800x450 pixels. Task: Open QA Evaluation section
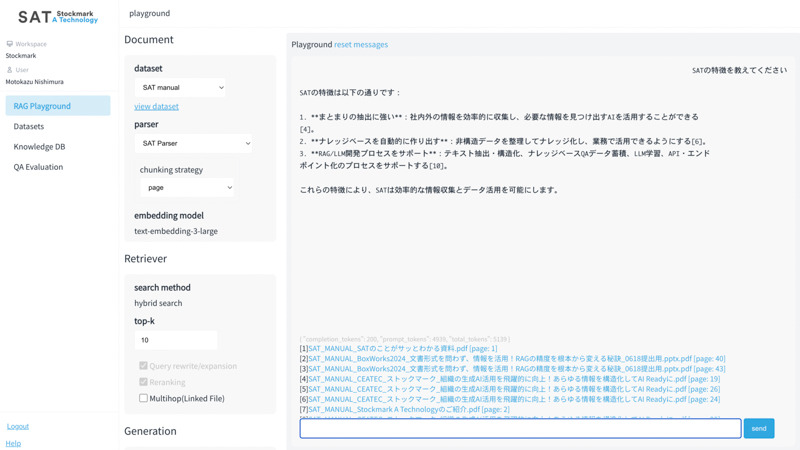pos(38,167)
